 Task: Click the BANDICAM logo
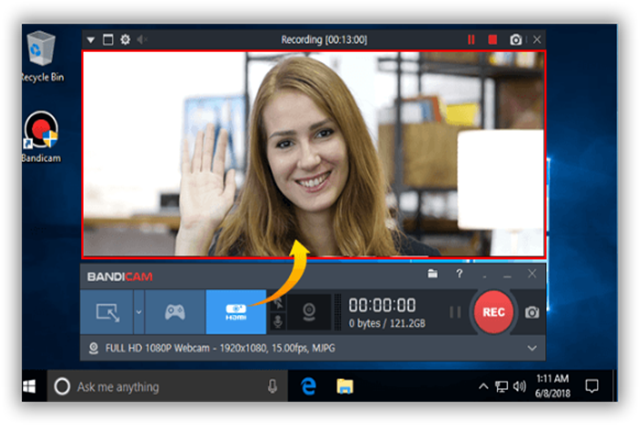point(120,277)
